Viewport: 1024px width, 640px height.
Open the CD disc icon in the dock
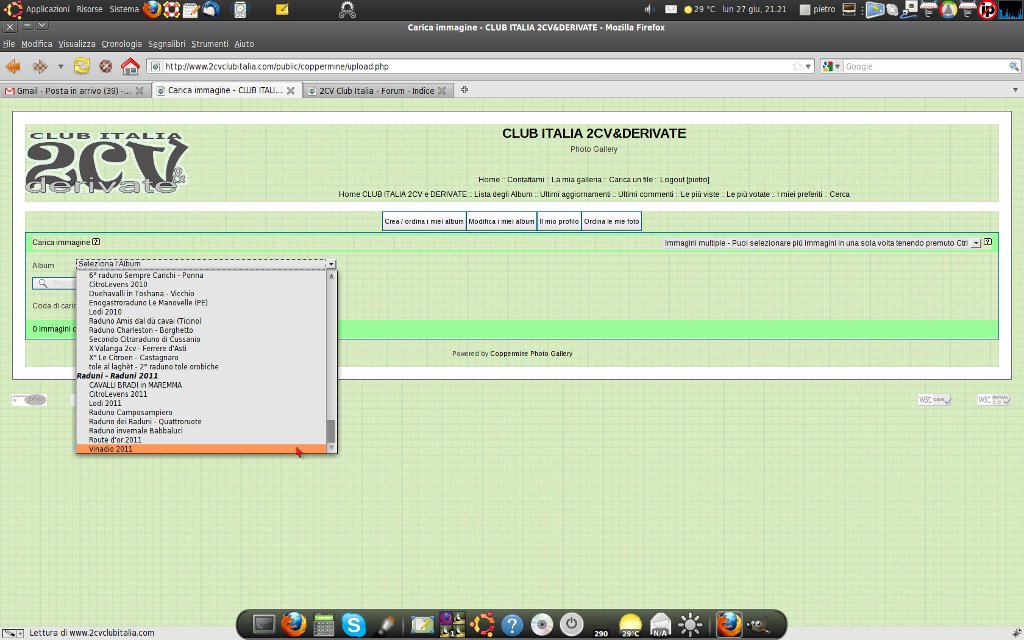tap(541, 625)
